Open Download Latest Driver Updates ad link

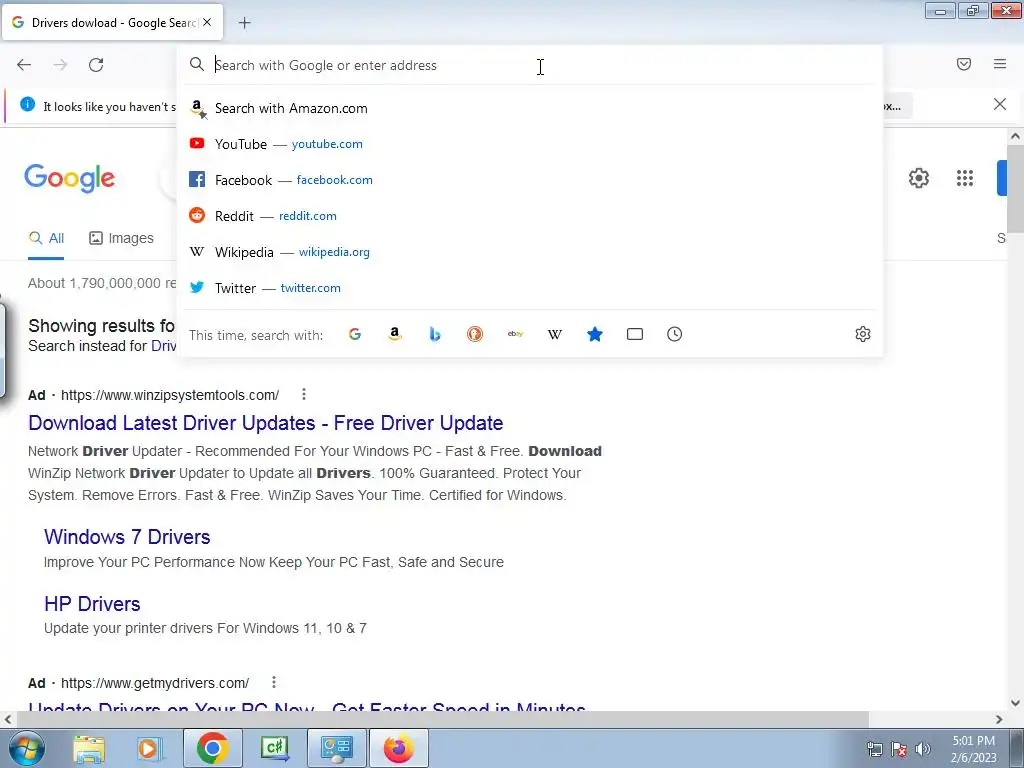coord(266,423)
